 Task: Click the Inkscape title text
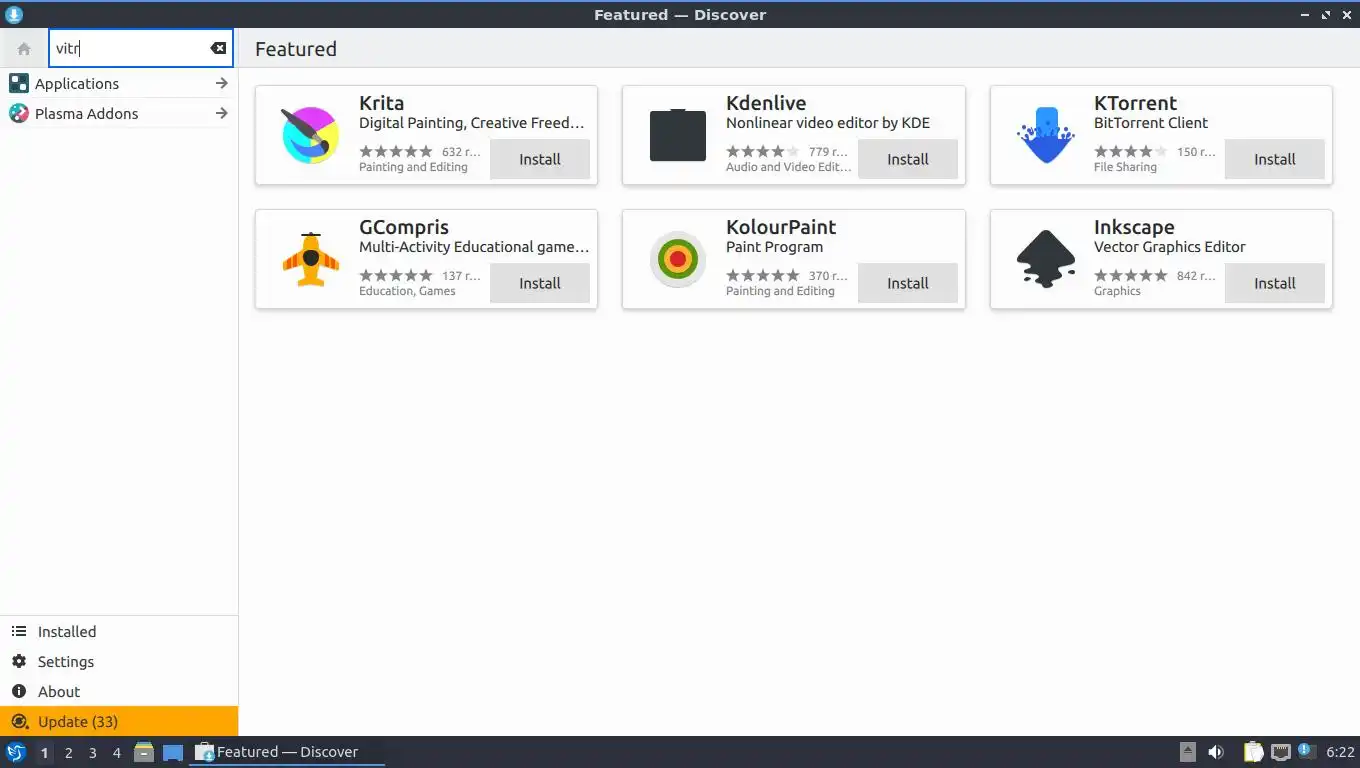click(1134, 227)
